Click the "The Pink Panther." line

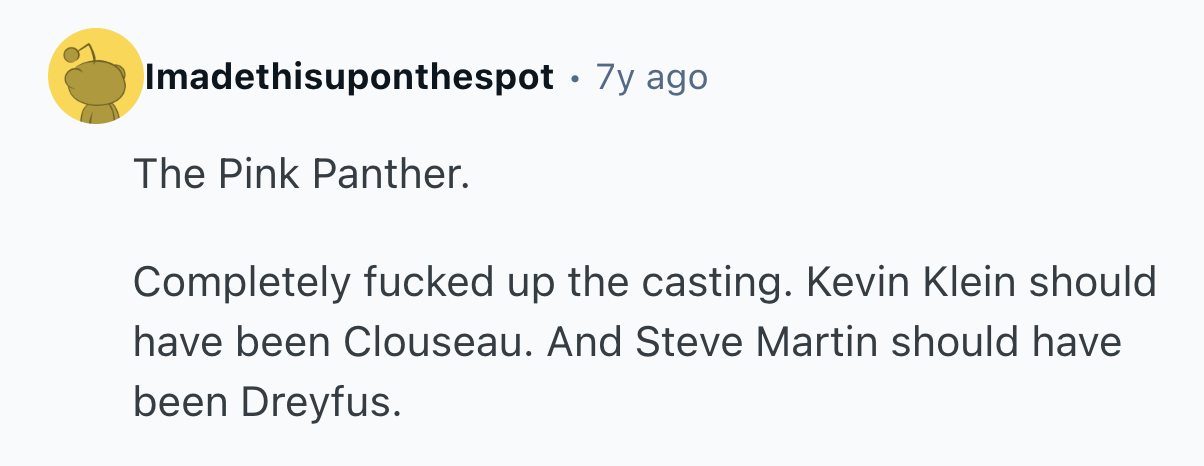point(300,175)
